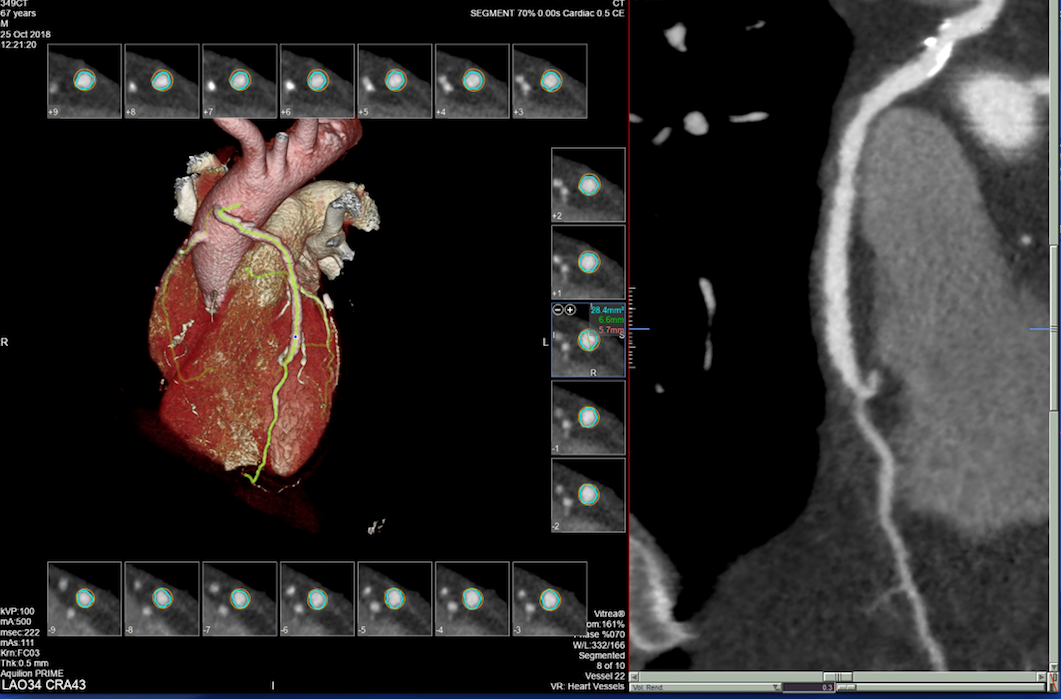The image size is (1061, 699).
Task: Select the +6 cross-section thumbnail
Action: (317, 81)
